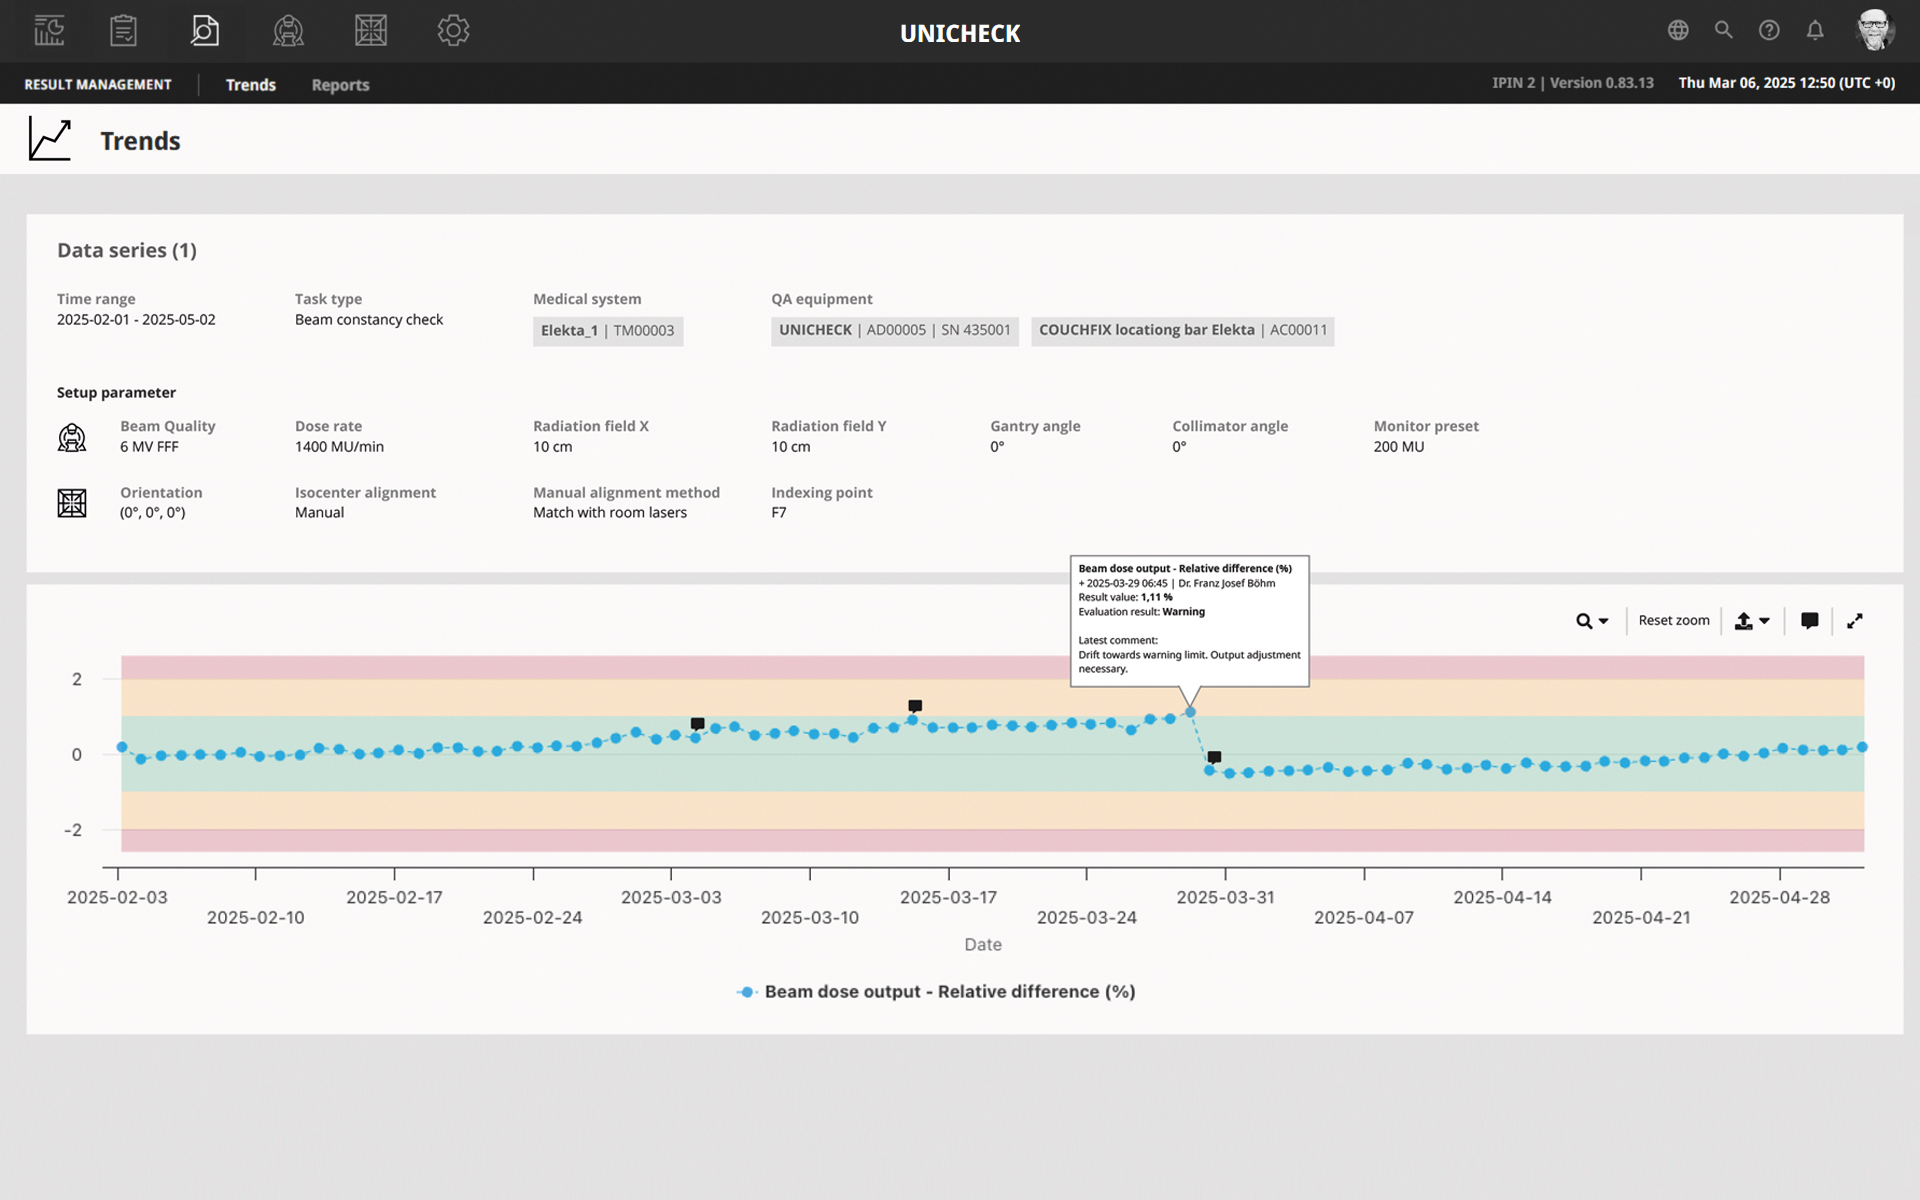The width and height of the screenshot is (1920, 1200).
Task: Expand the chart export dropdown
Action: (1752, 621)
